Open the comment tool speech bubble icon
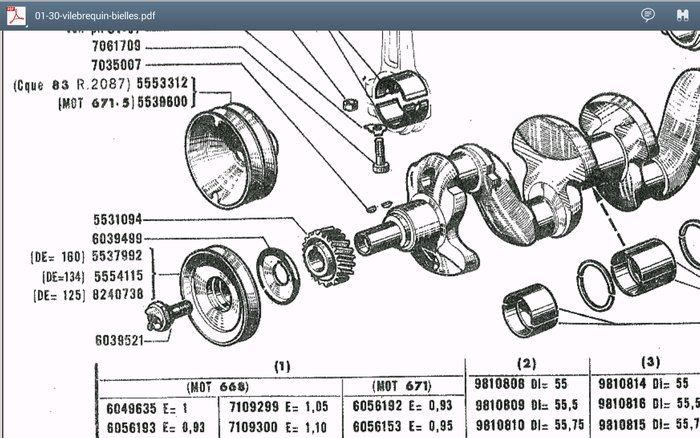The image size is (700, 438). click(x=648, y=15)
